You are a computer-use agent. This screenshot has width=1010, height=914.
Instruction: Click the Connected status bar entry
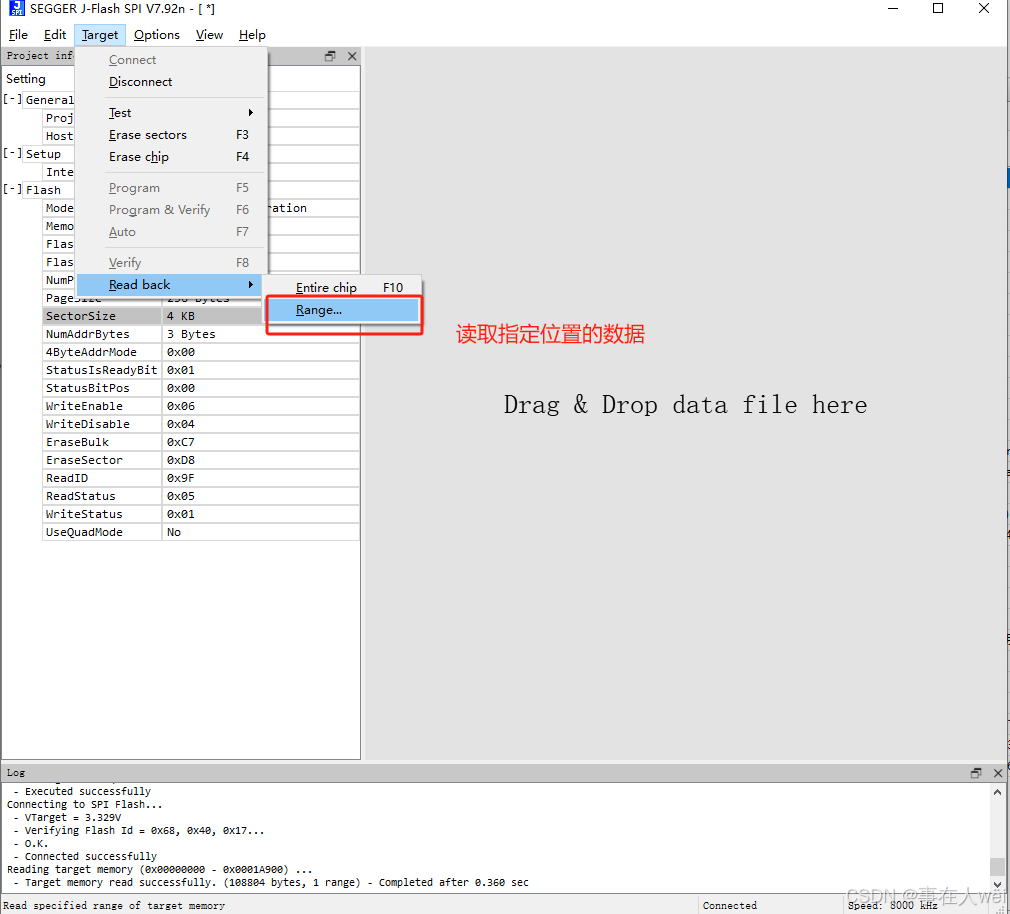(730, 906)
